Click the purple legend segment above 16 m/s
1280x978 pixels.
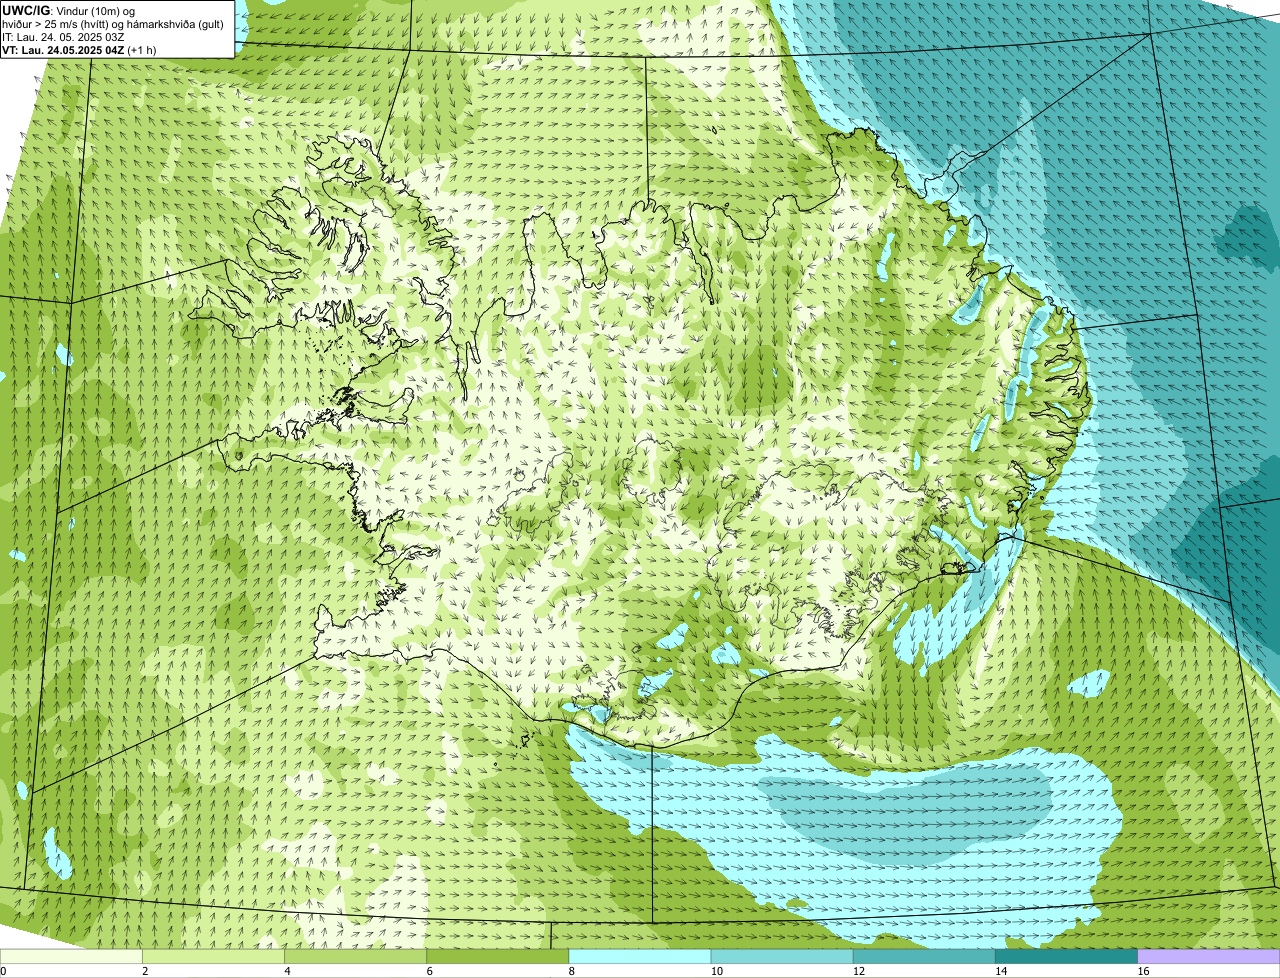1209,957
